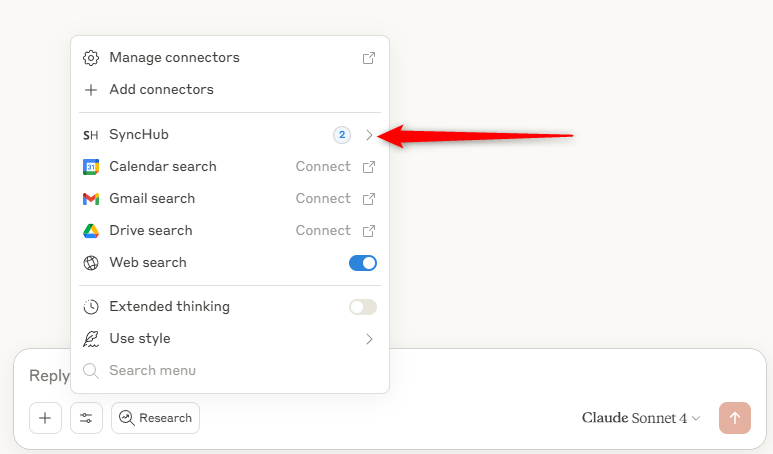Disable the Web search toggle
This screenshot has width=773, height=454.
pyautogui.click(x=363, y=263)
